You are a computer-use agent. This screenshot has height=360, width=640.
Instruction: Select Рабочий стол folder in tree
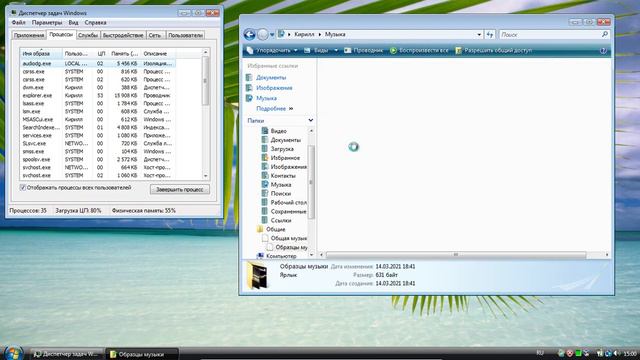(288, 203)
